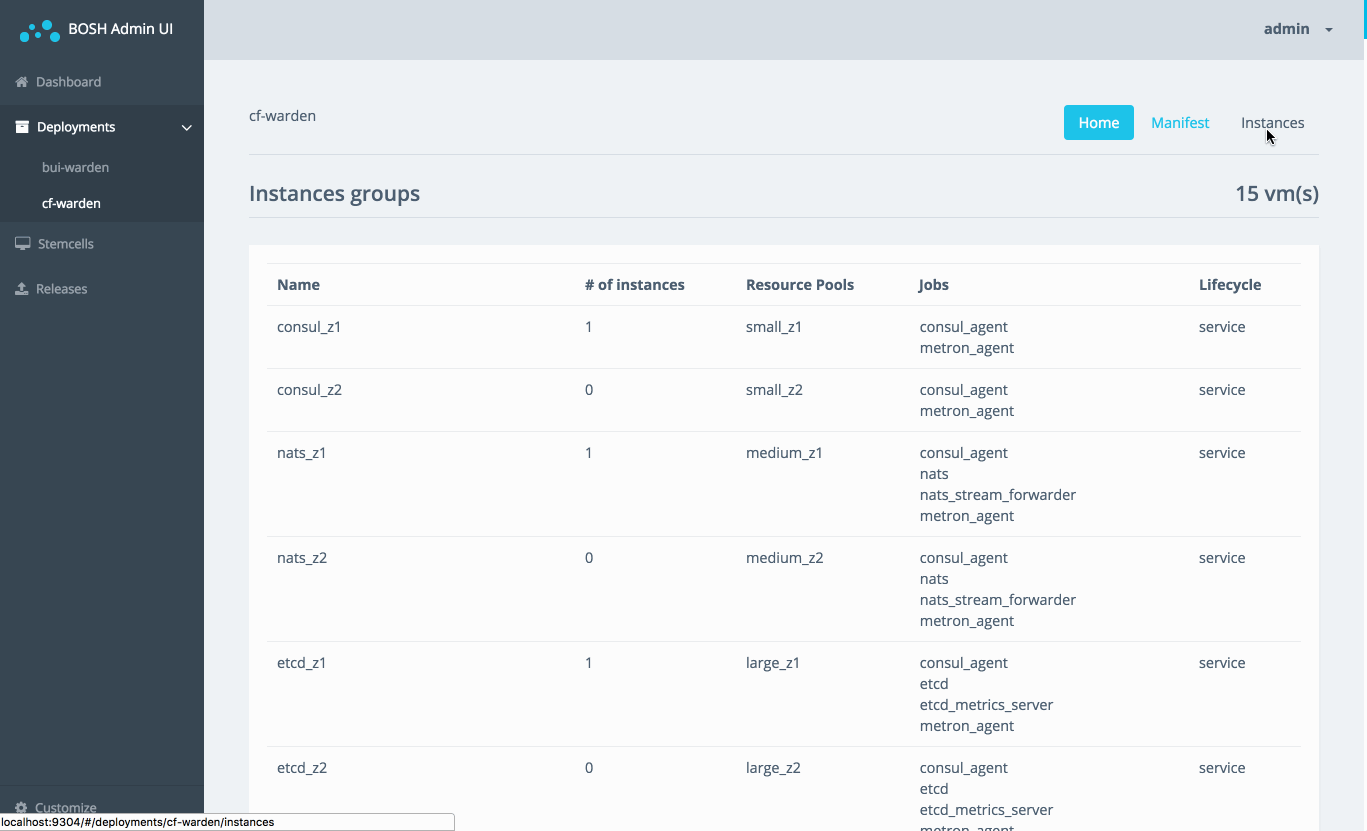This screenshot has height=831, width=1367.
Task: Click the Releases upload icon
Action: pyautogui.click(x=22, y=289)
